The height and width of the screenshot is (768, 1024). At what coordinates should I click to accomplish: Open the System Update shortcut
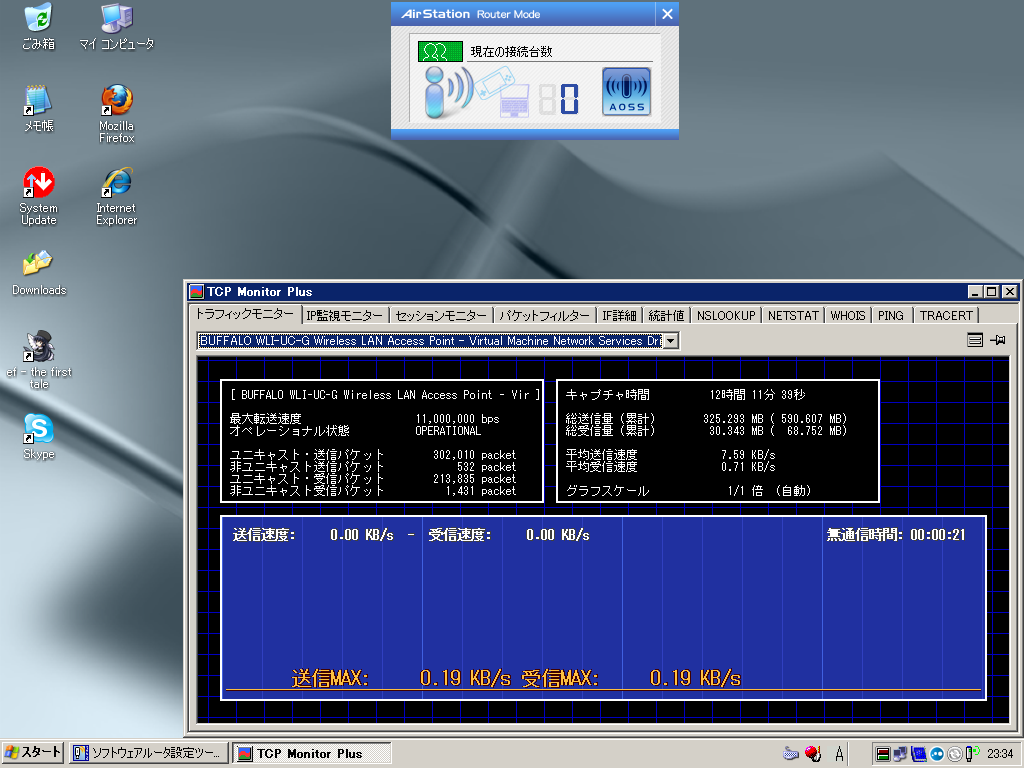pyautogui.click(x=39, y=196)
